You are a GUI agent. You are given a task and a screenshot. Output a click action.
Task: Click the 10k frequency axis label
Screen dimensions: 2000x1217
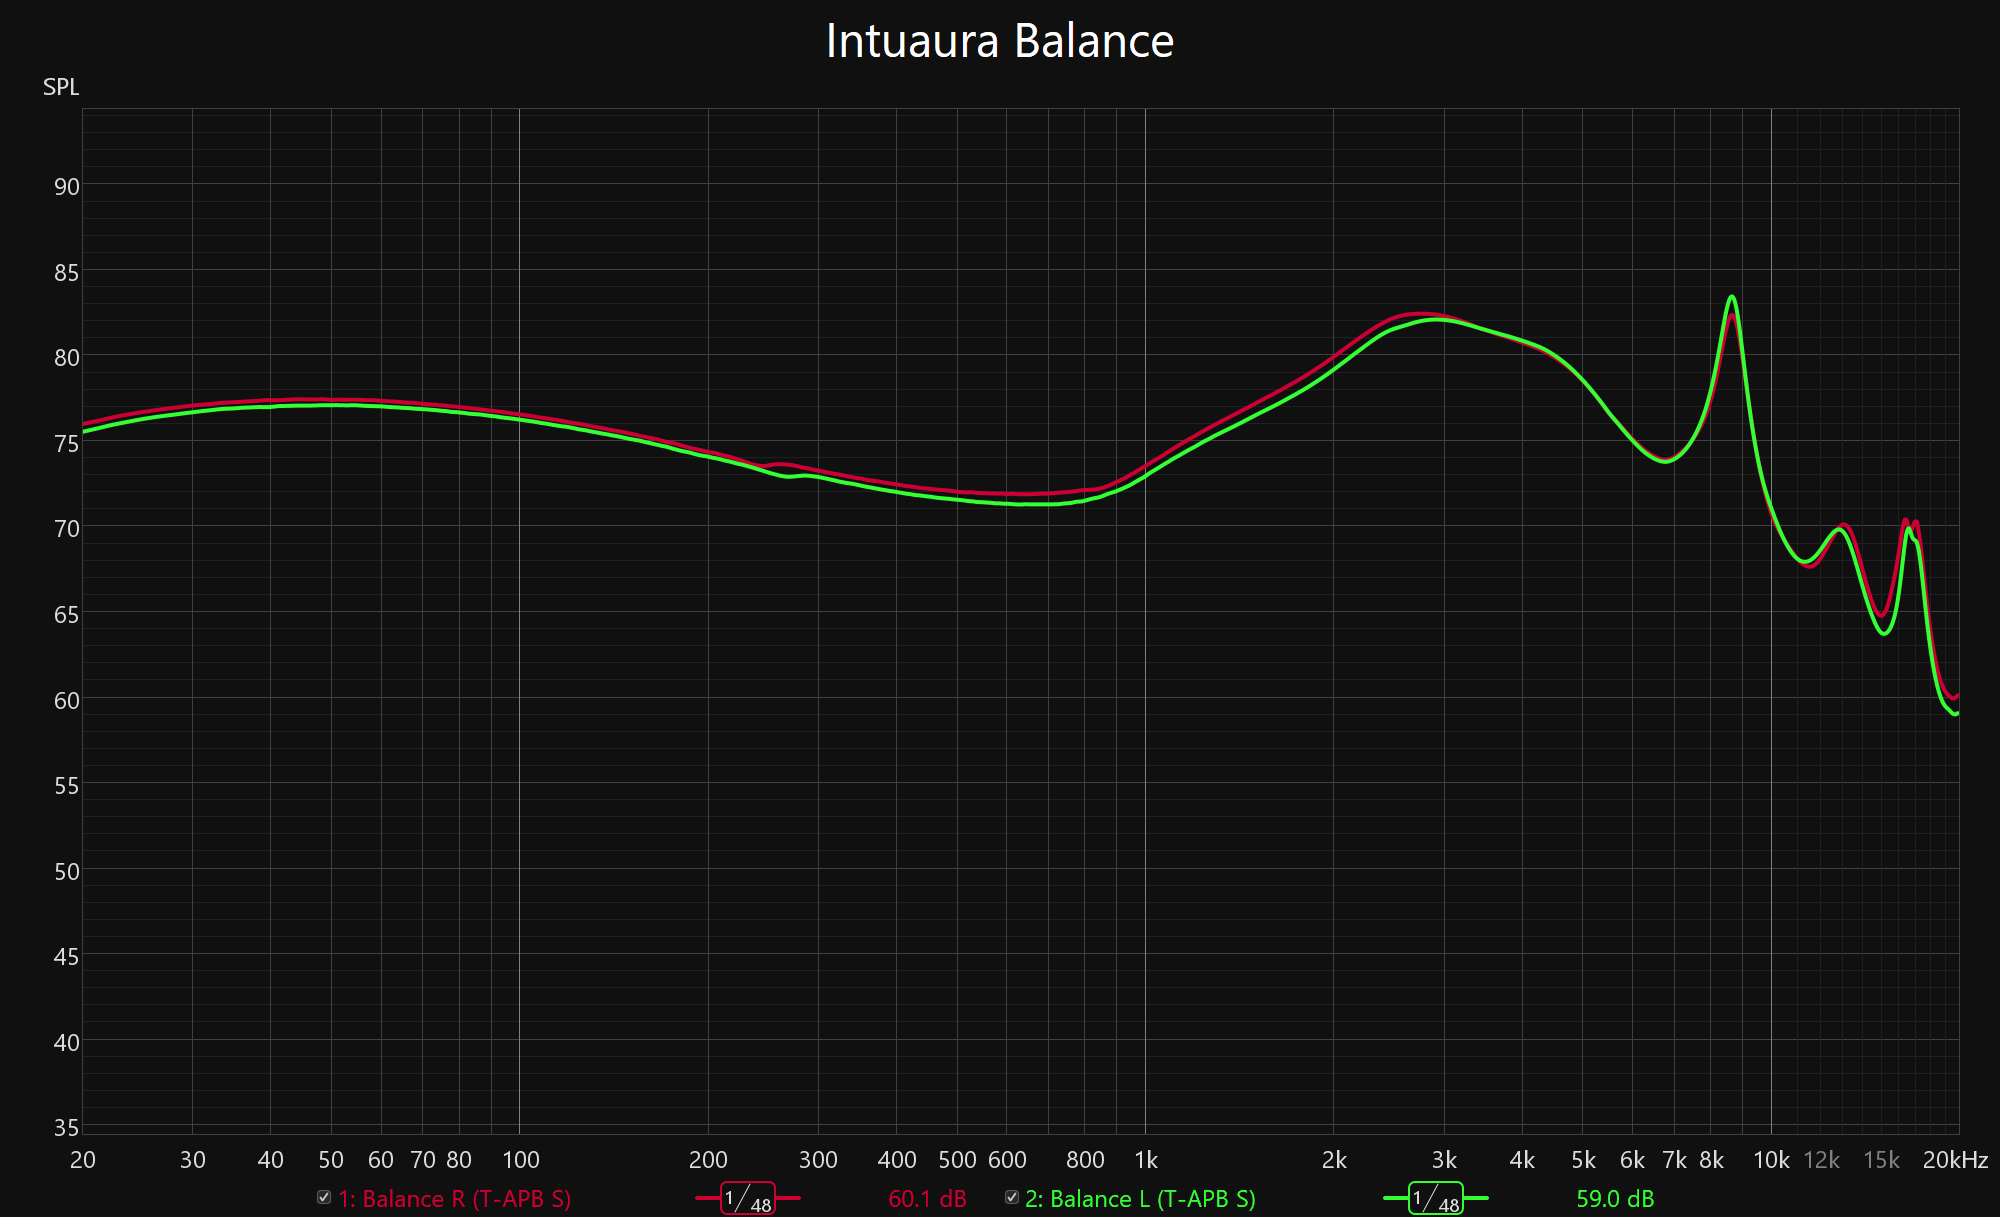tap(1771, 1160)
